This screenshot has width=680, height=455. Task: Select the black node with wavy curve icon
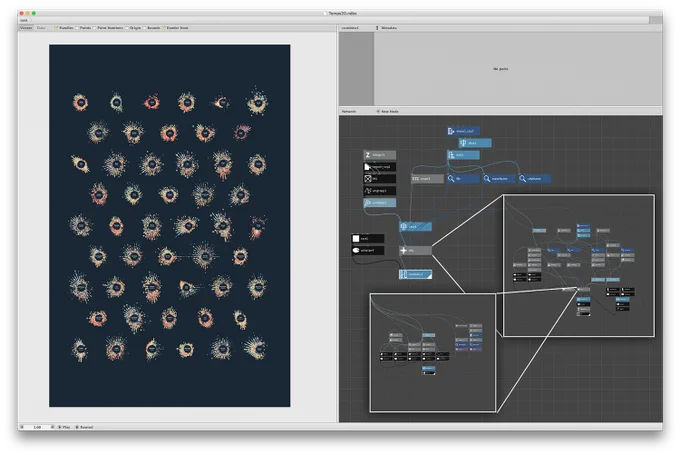[379, 190]
